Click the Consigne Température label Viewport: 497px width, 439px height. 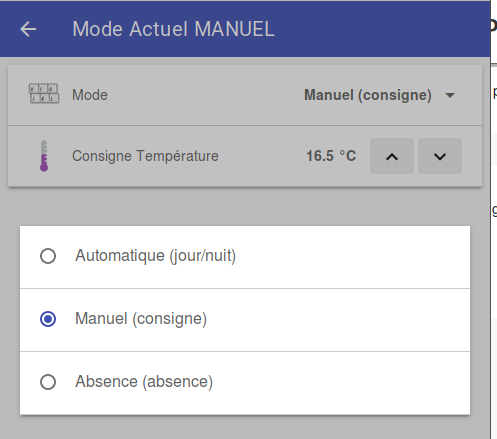145,156
